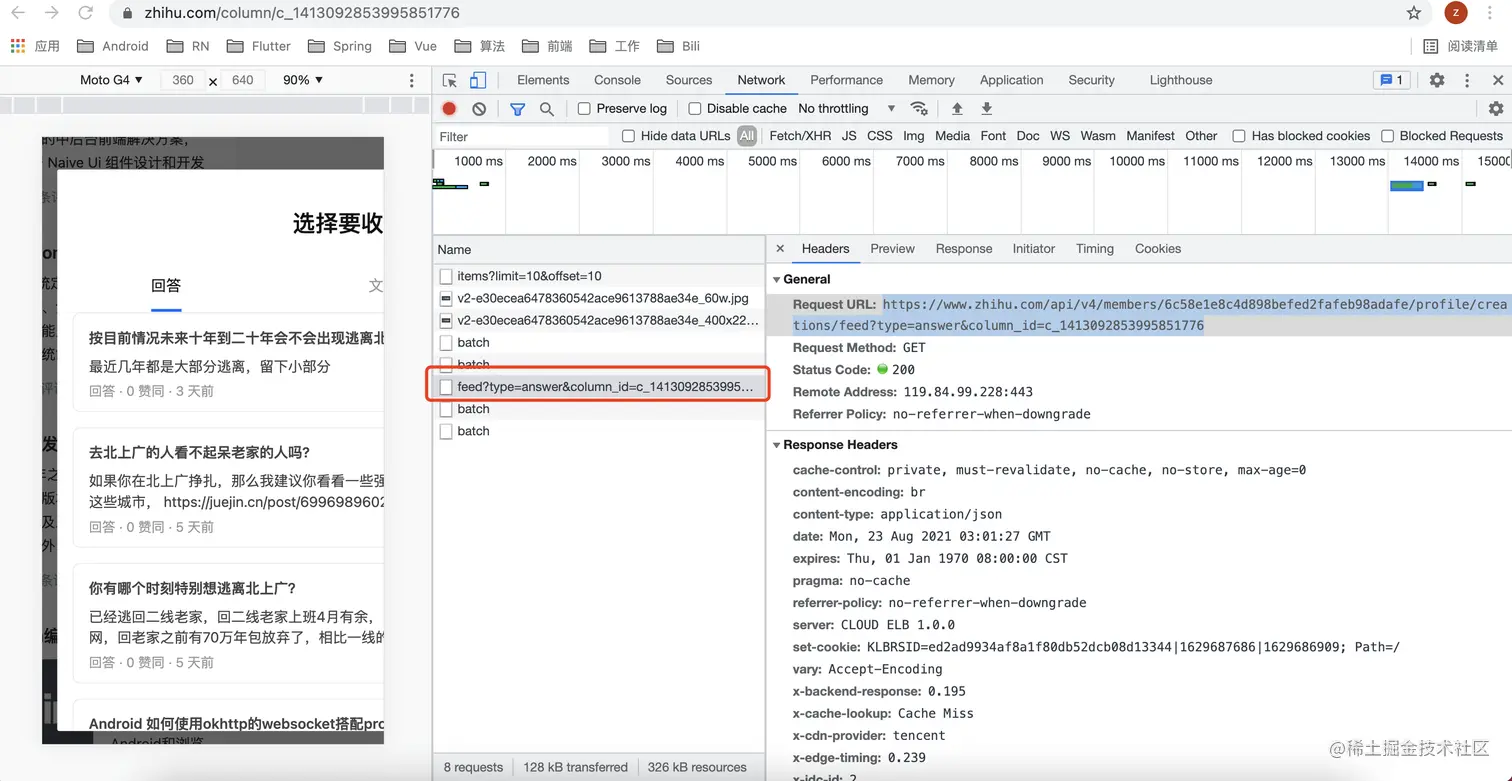Viewport: 1512px width, 781px height.
Task: Click the 回答 tab in page
Action: pyautogui.click(x=166, y=286)
